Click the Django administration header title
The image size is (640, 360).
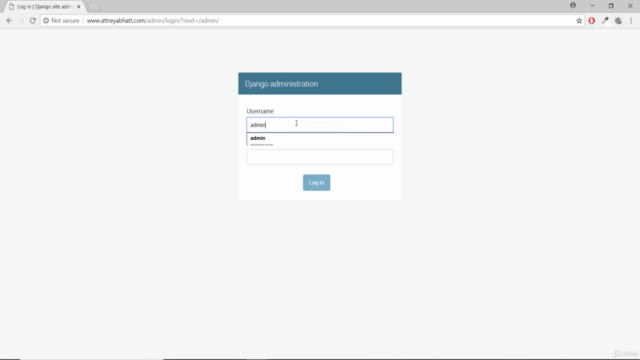pos(281,84)
